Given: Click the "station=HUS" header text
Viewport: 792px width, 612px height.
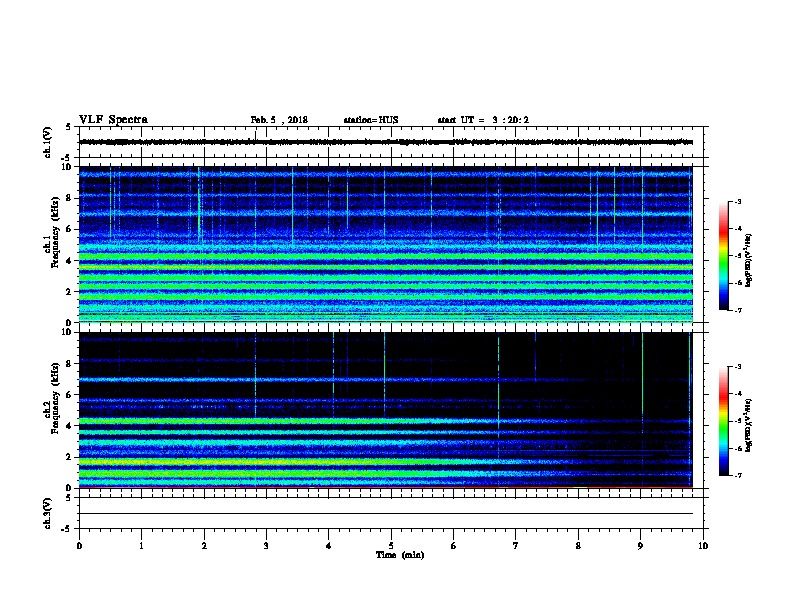Looking at the screenshot, I should point(371,120).
